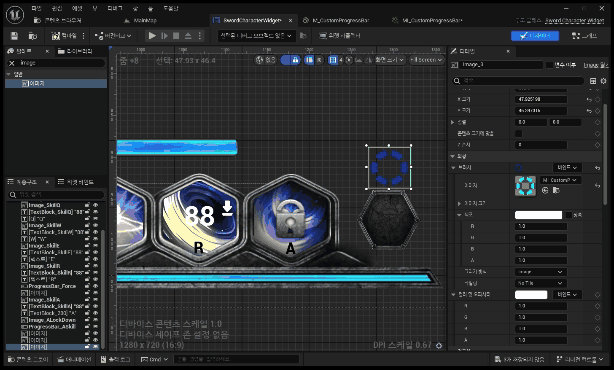
Task: Click the Compile toolbar button
Action: pyautogui.click(x=64, y=36)
